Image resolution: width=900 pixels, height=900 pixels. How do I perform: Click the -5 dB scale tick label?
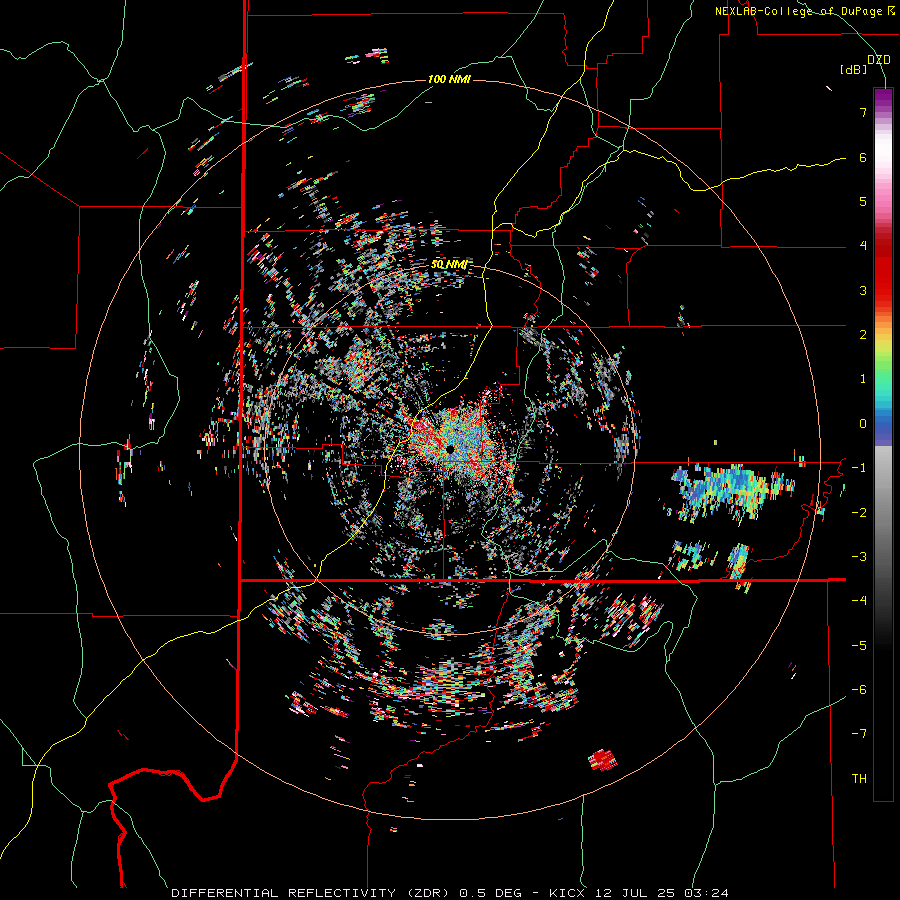859,646
